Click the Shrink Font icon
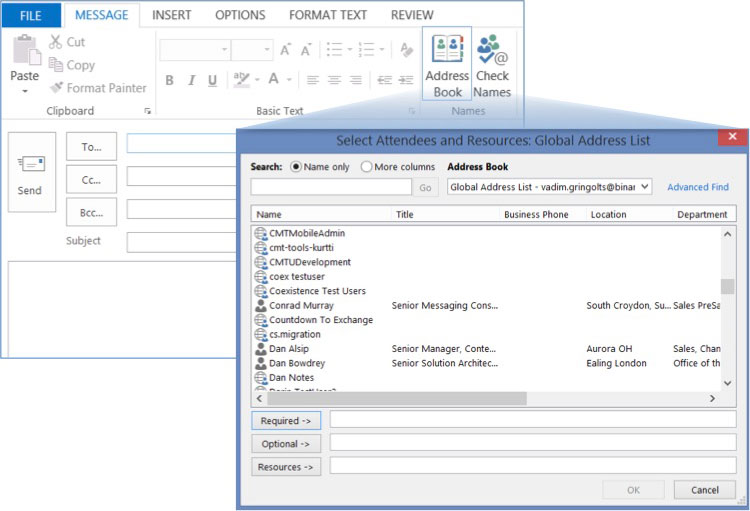 point(306,50)
